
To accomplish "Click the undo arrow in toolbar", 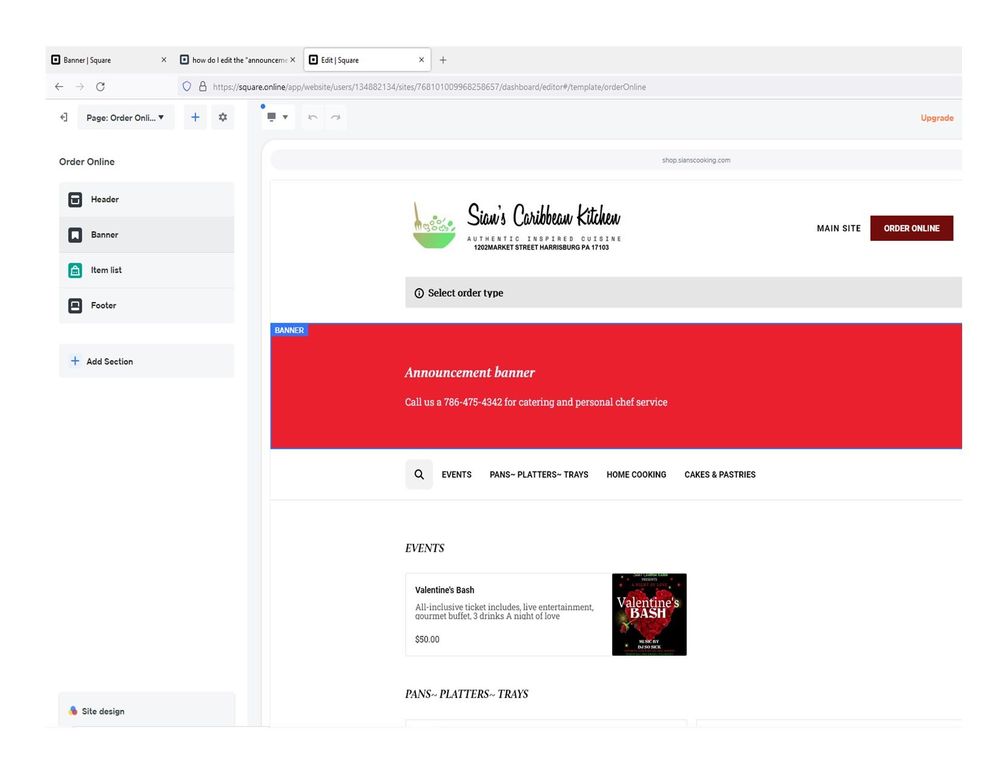I will (313, 118).
